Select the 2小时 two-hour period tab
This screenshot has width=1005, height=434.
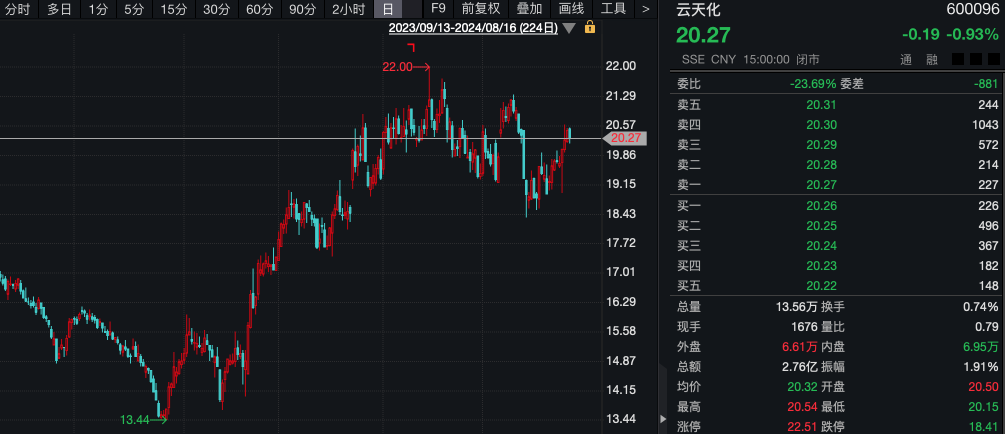349,9
